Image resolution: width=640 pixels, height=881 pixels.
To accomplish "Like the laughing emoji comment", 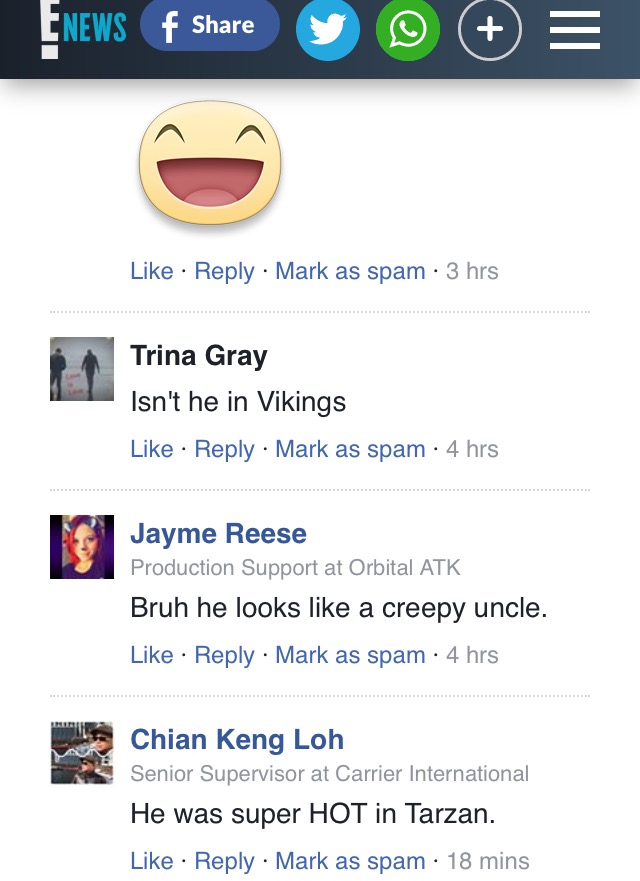I will click(152, 271).
